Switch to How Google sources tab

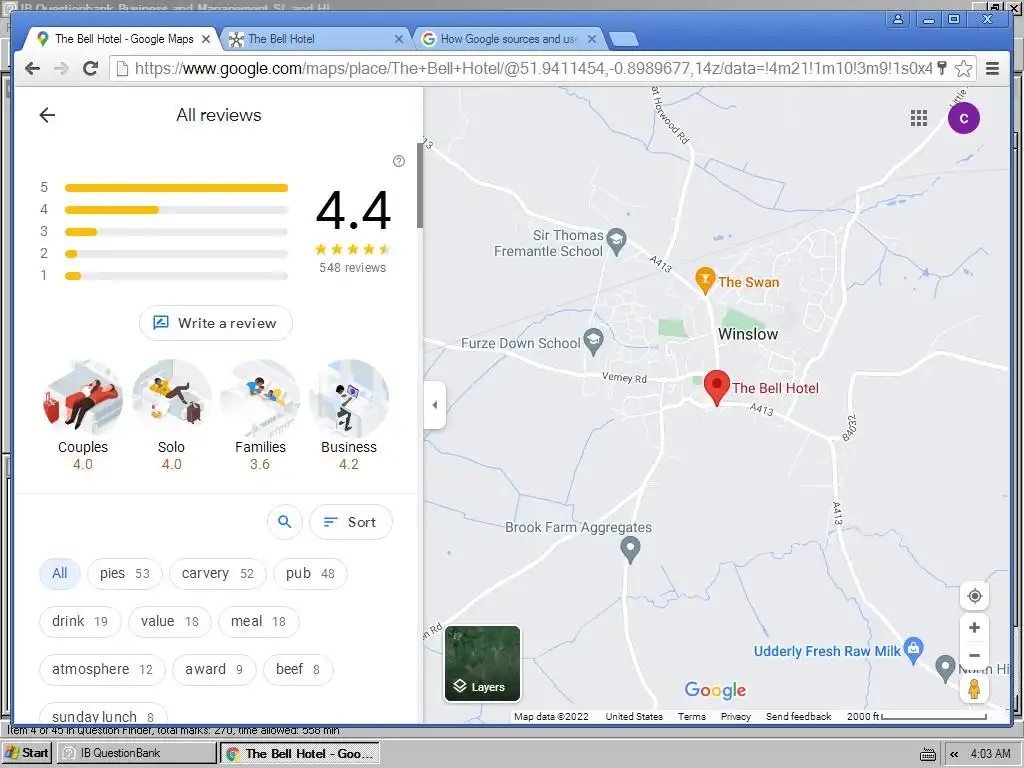(507, 39)
